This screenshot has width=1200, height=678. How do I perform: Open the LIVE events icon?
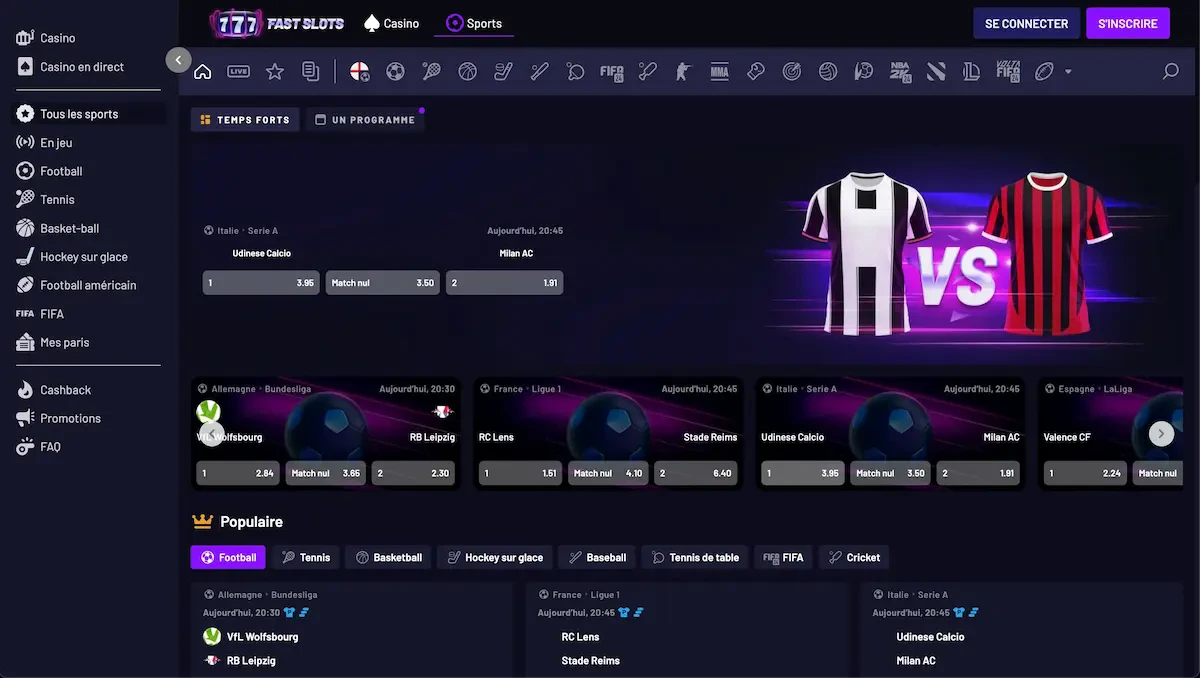click(238, 72)
